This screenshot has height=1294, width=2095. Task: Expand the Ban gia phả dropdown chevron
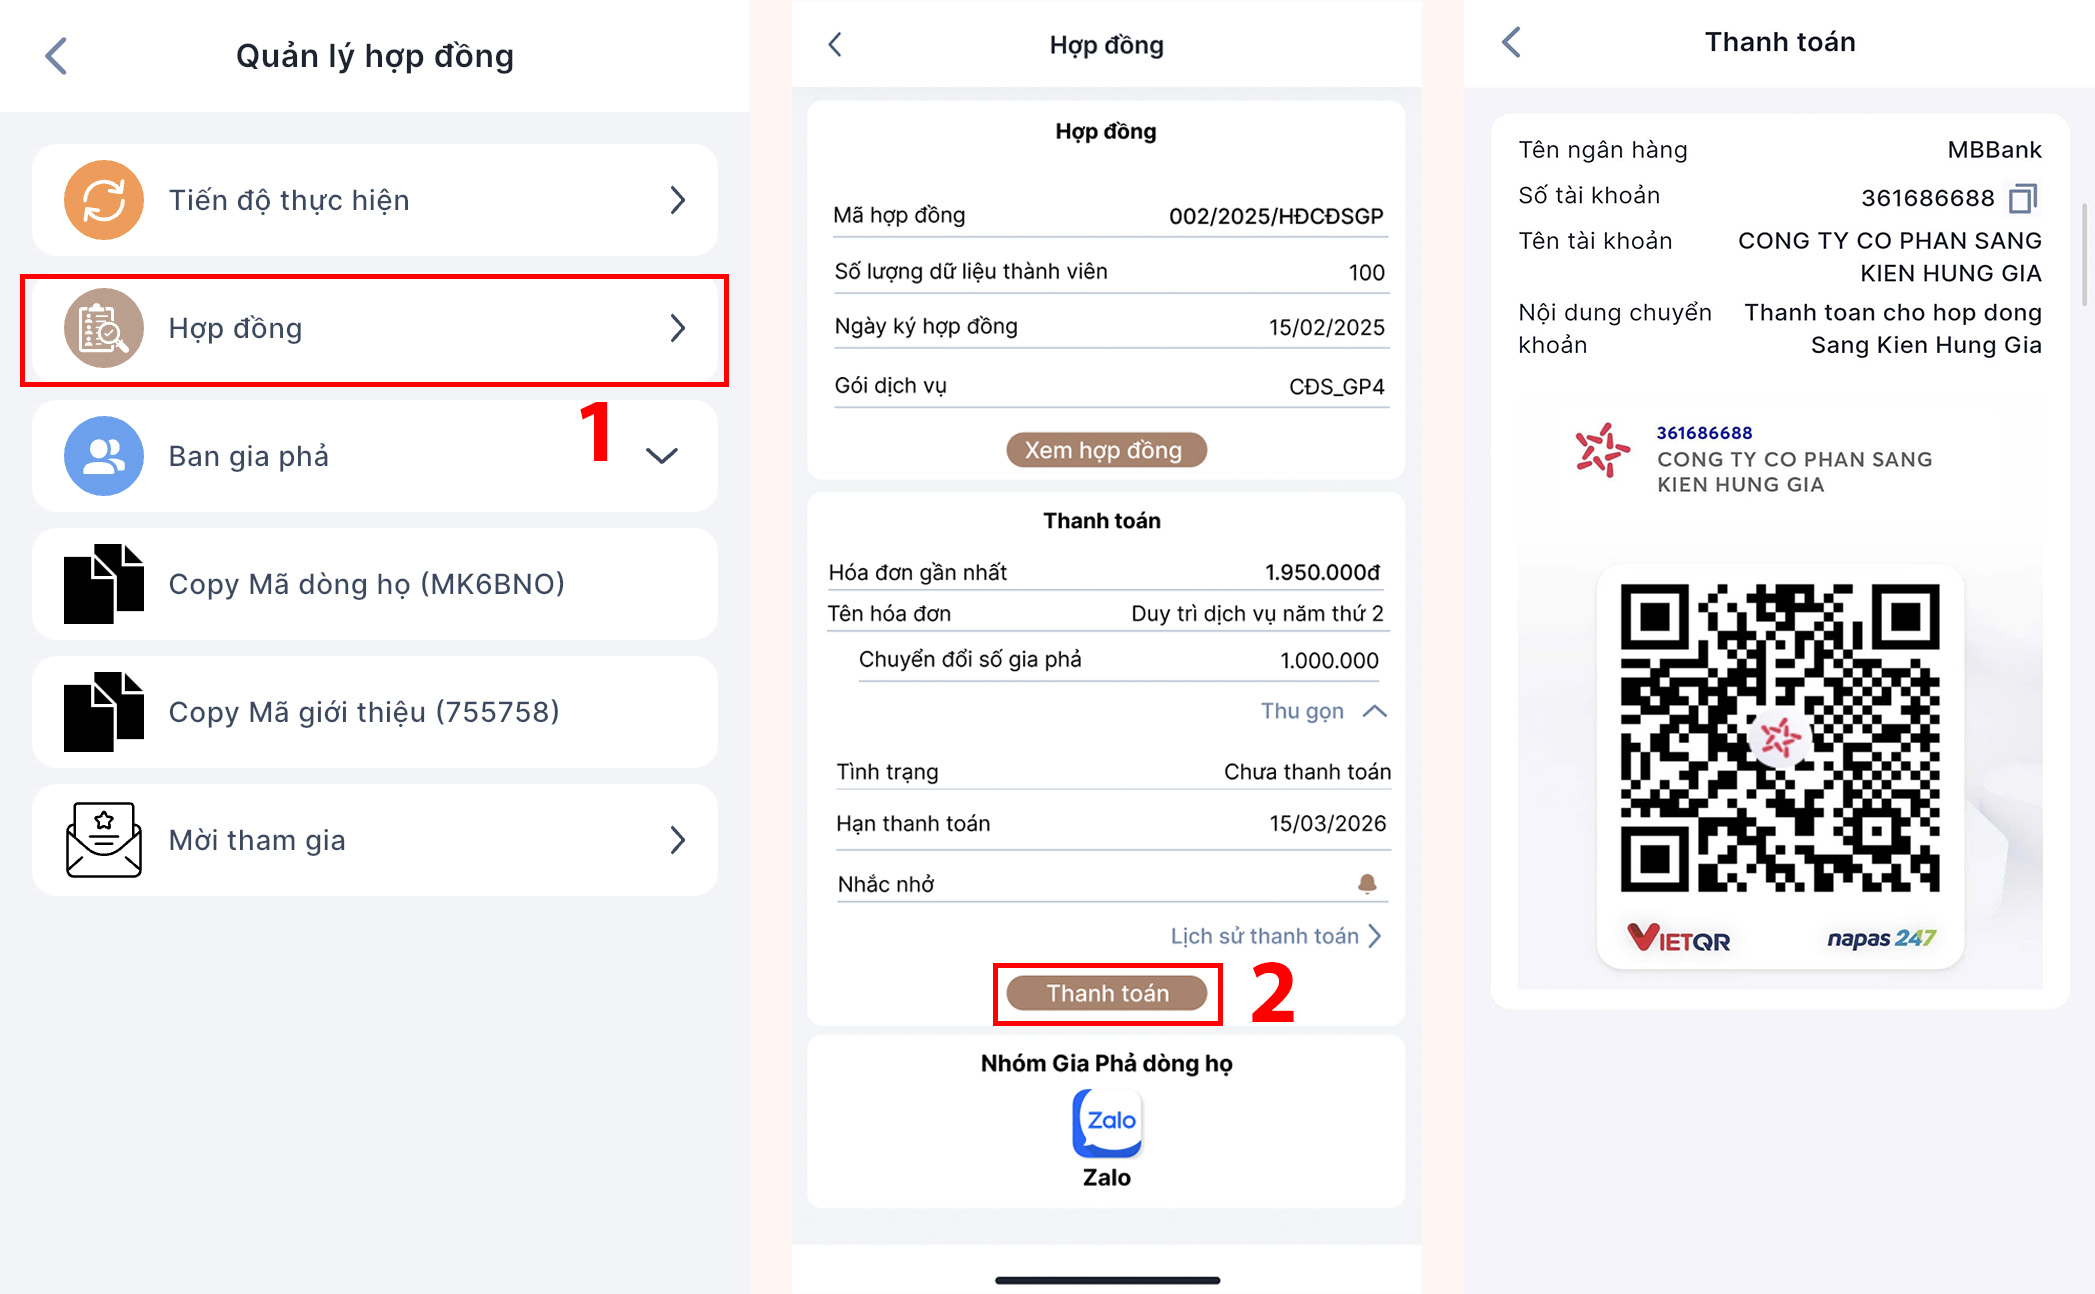[662, 456]
